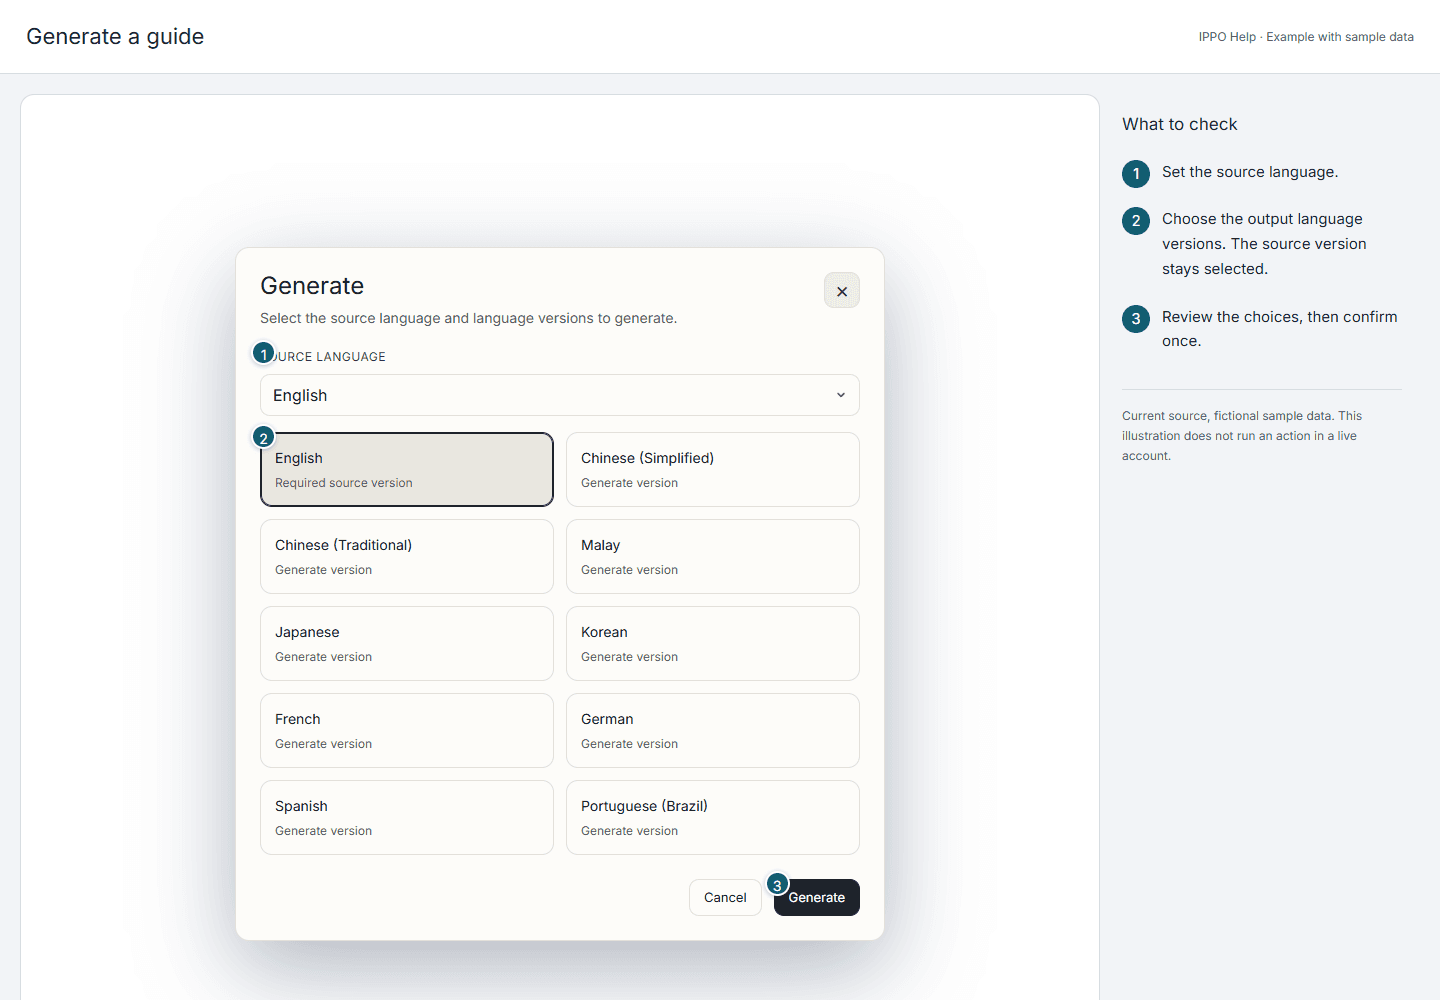Toggle the German version card
Screen dimensions: 1440x1000
click(x=713, y=731)
